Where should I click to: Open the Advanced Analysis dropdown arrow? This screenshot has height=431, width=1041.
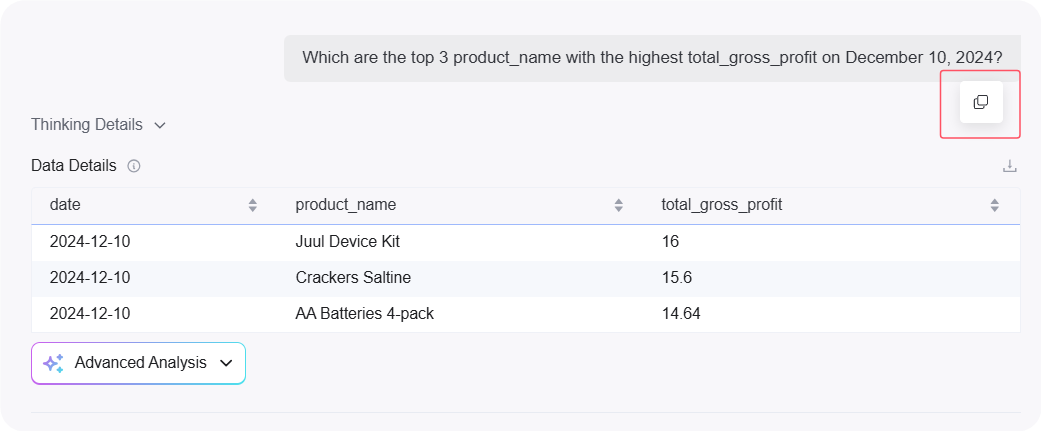[226, 363]
